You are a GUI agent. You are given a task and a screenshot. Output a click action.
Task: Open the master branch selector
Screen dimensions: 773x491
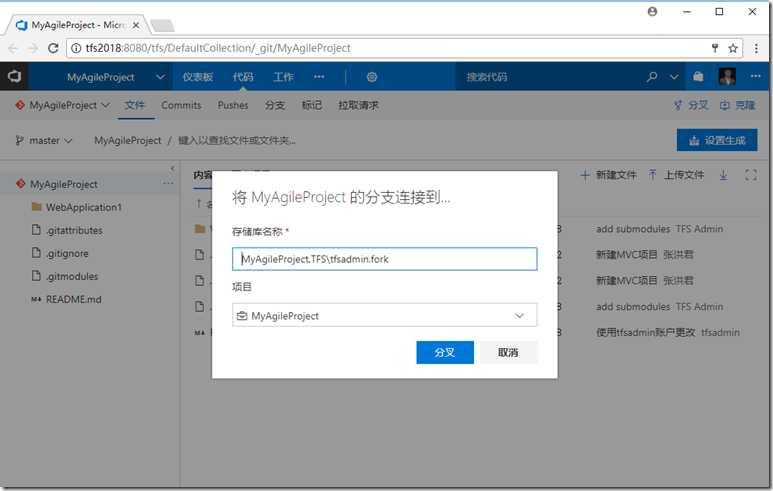[44, 140]
